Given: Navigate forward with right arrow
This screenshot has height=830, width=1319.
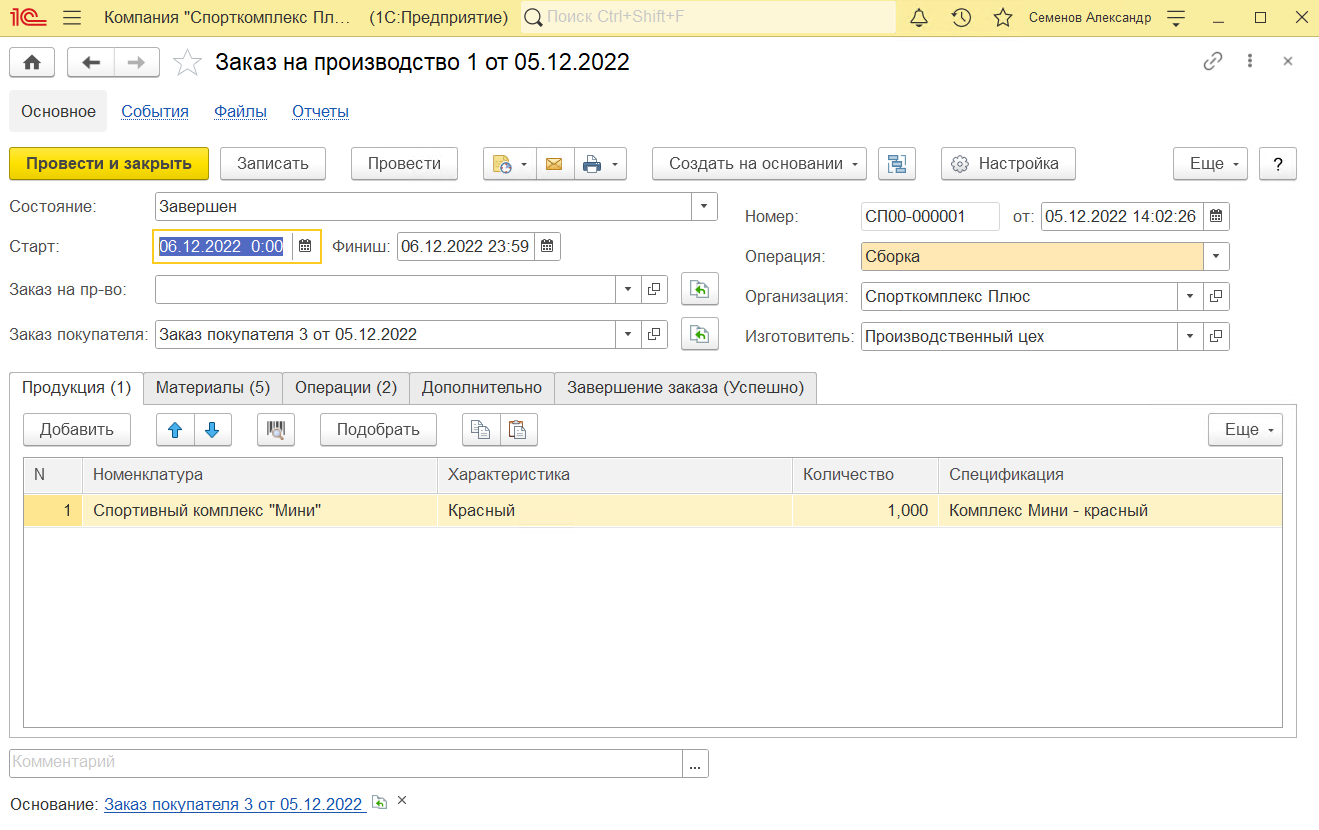Looking at the screenshot, I should (137, 62).
